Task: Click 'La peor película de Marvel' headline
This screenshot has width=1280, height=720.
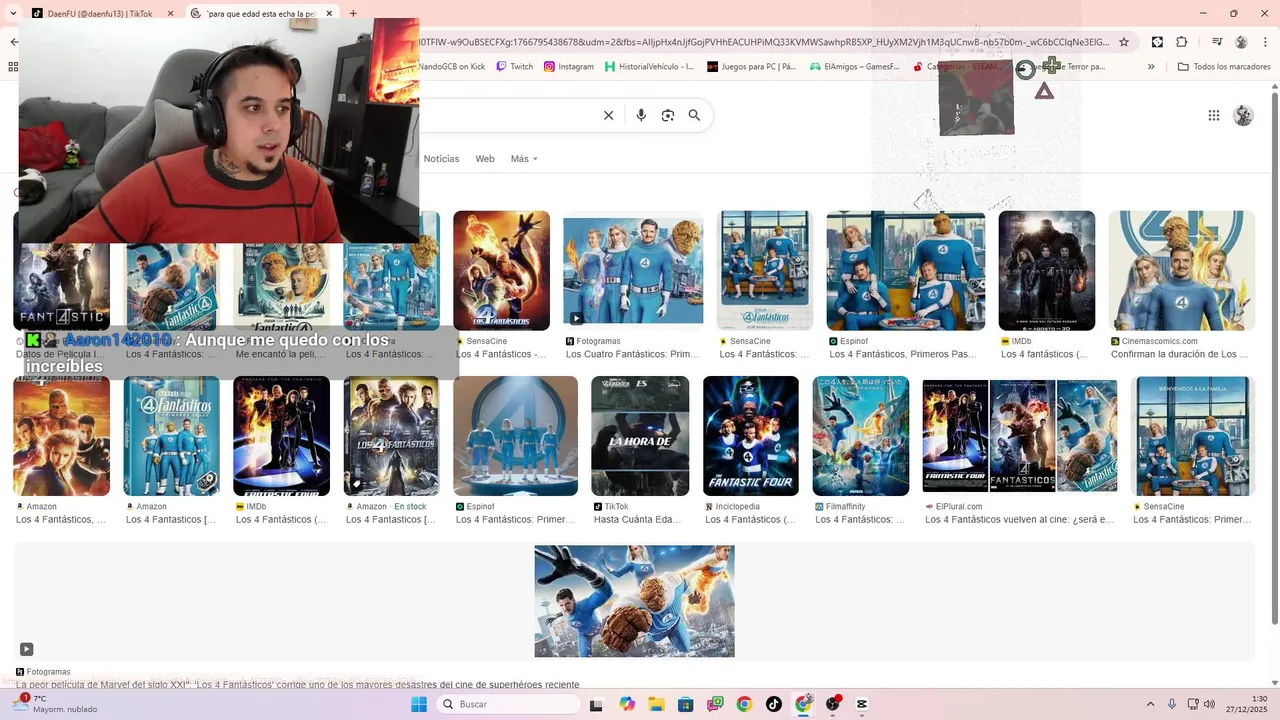Action: (298, 685)
